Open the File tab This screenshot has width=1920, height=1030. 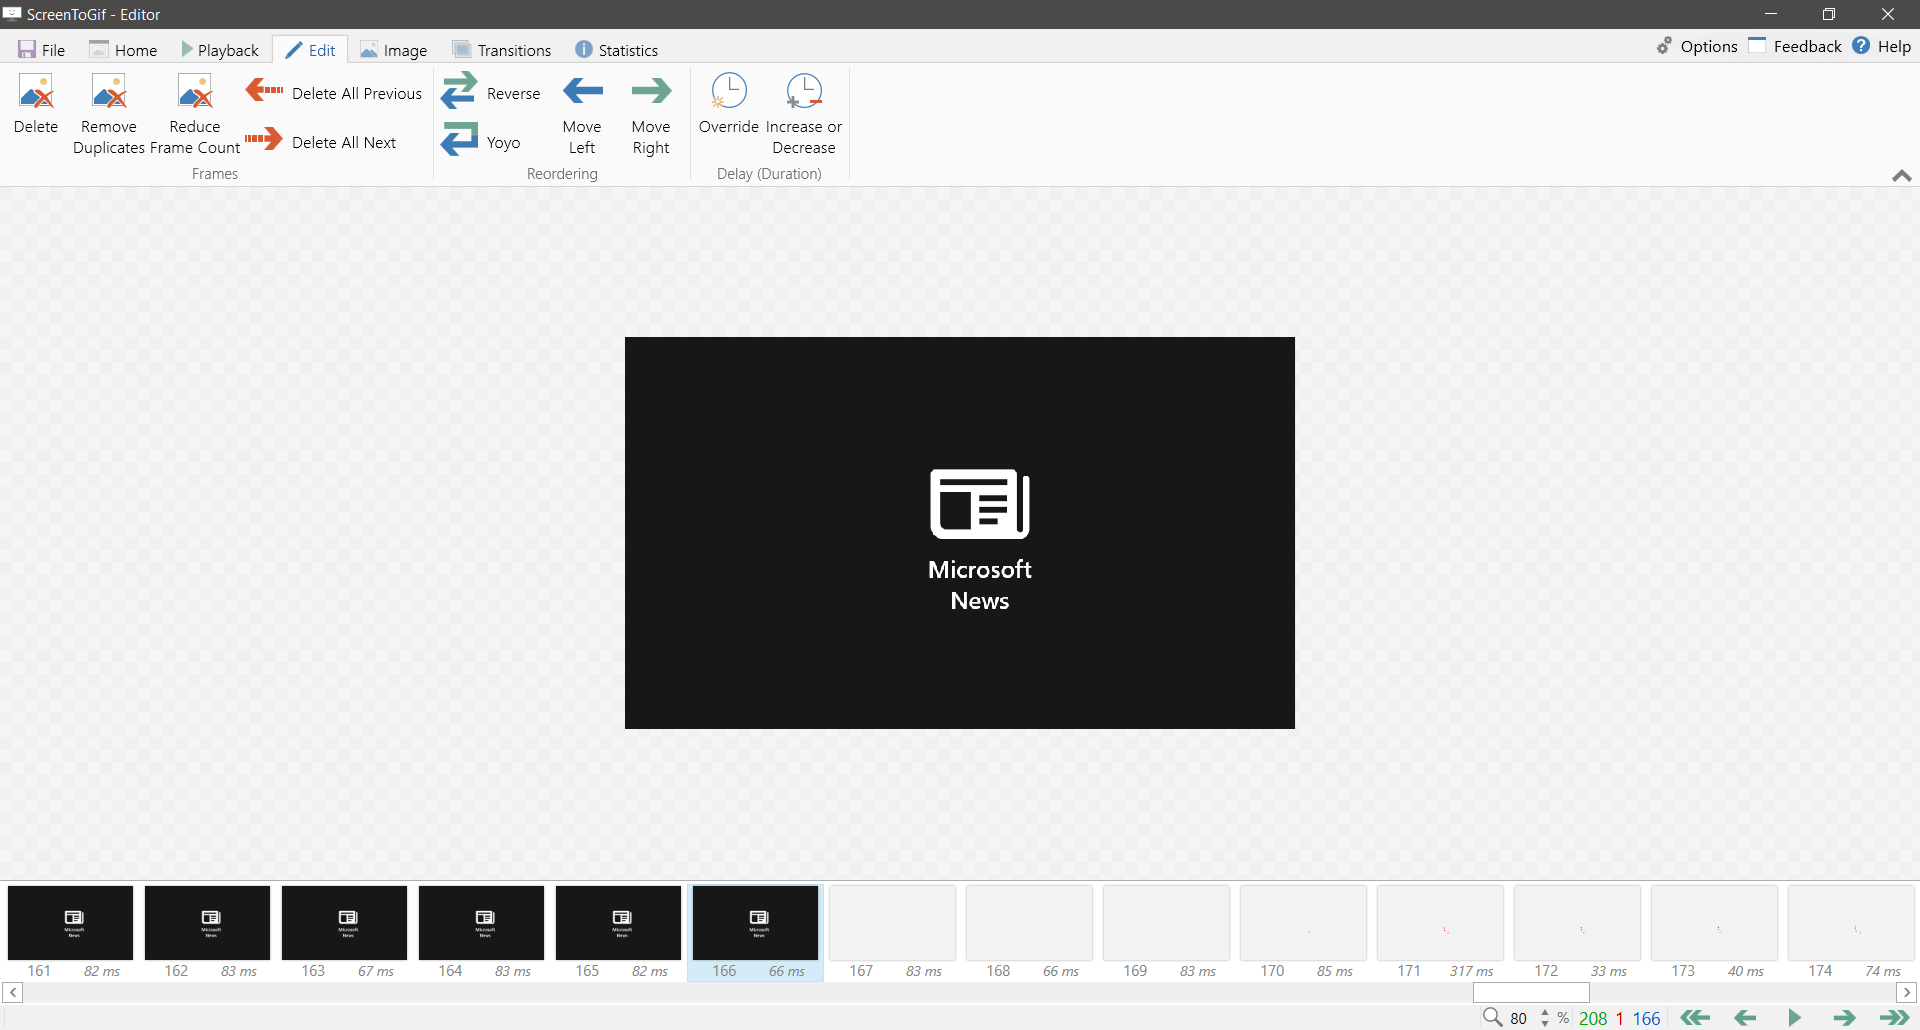coord(41,50)
